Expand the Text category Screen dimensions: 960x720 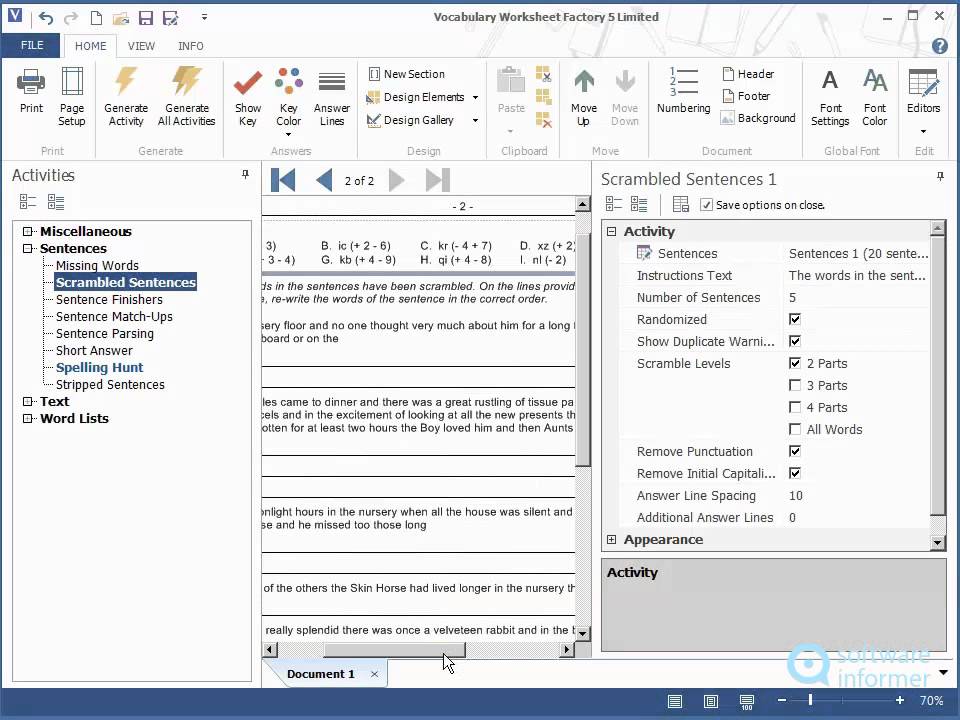[x=28, y=402]
